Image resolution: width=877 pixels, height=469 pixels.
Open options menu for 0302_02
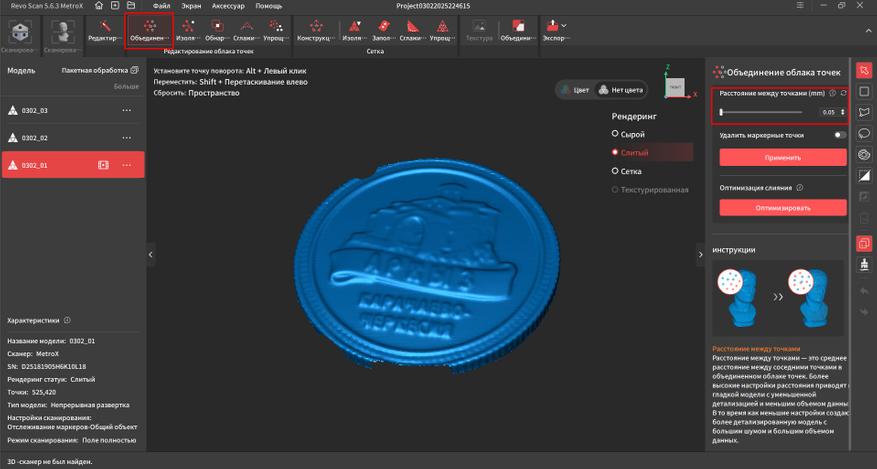click(127, 138)
